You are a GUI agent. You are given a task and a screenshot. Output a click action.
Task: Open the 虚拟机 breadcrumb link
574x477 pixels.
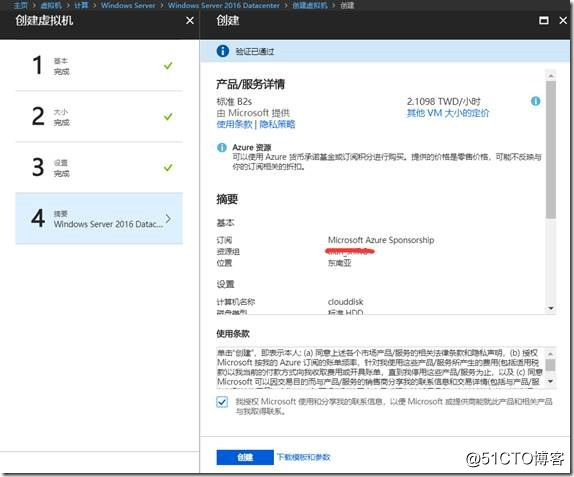pos(51,5)
